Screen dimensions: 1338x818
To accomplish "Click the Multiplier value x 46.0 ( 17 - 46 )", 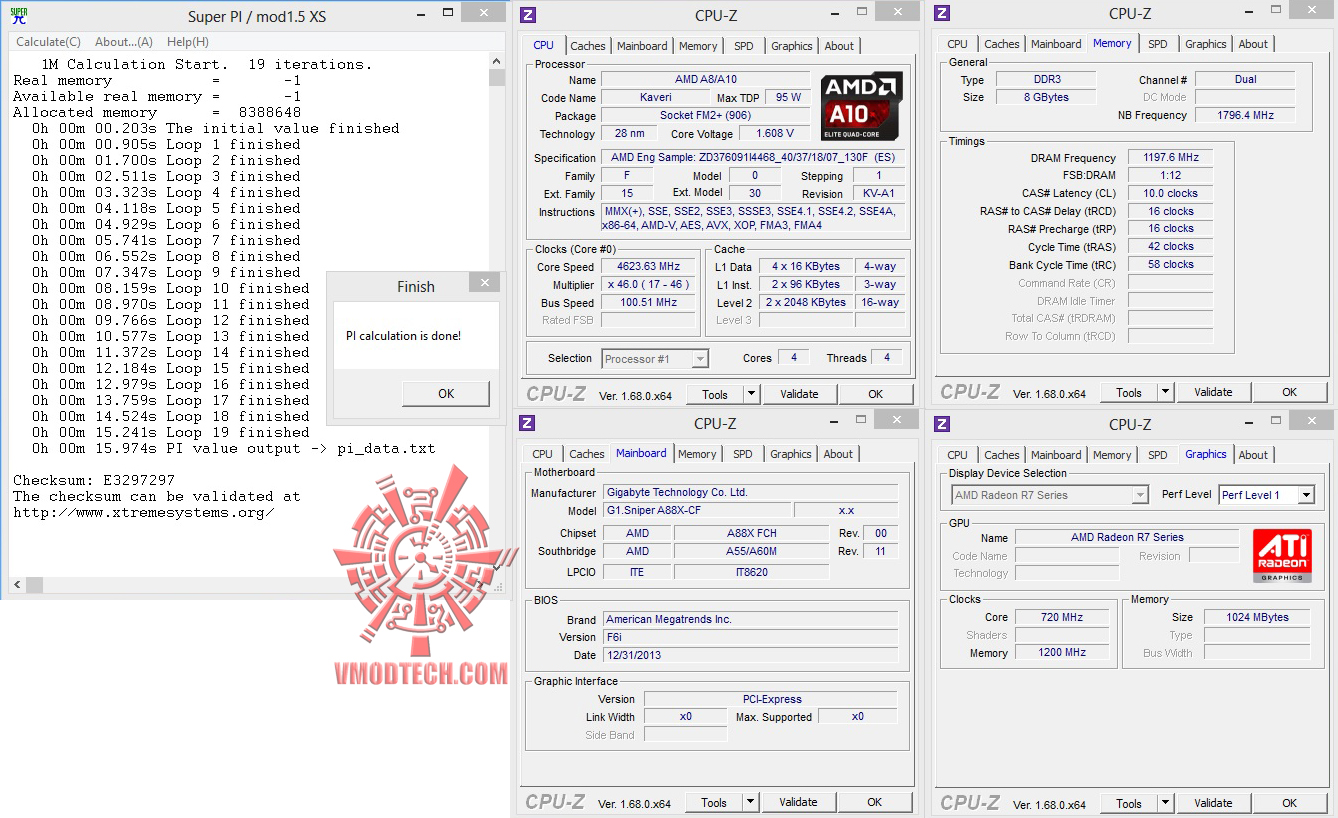I will click(648, 285).
